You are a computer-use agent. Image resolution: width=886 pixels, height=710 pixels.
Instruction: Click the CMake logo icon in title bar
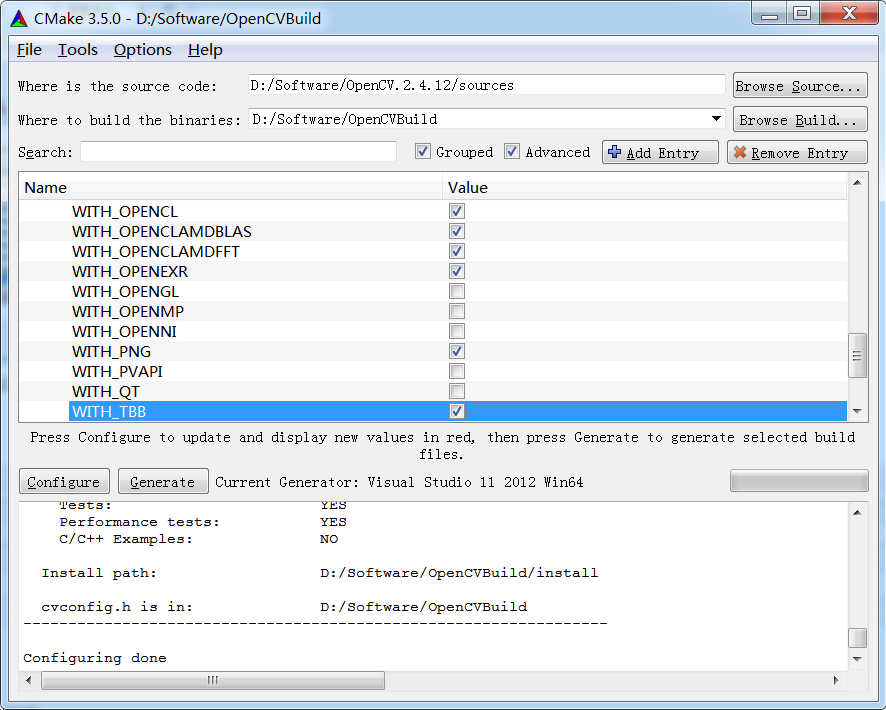tap(19, 19)
